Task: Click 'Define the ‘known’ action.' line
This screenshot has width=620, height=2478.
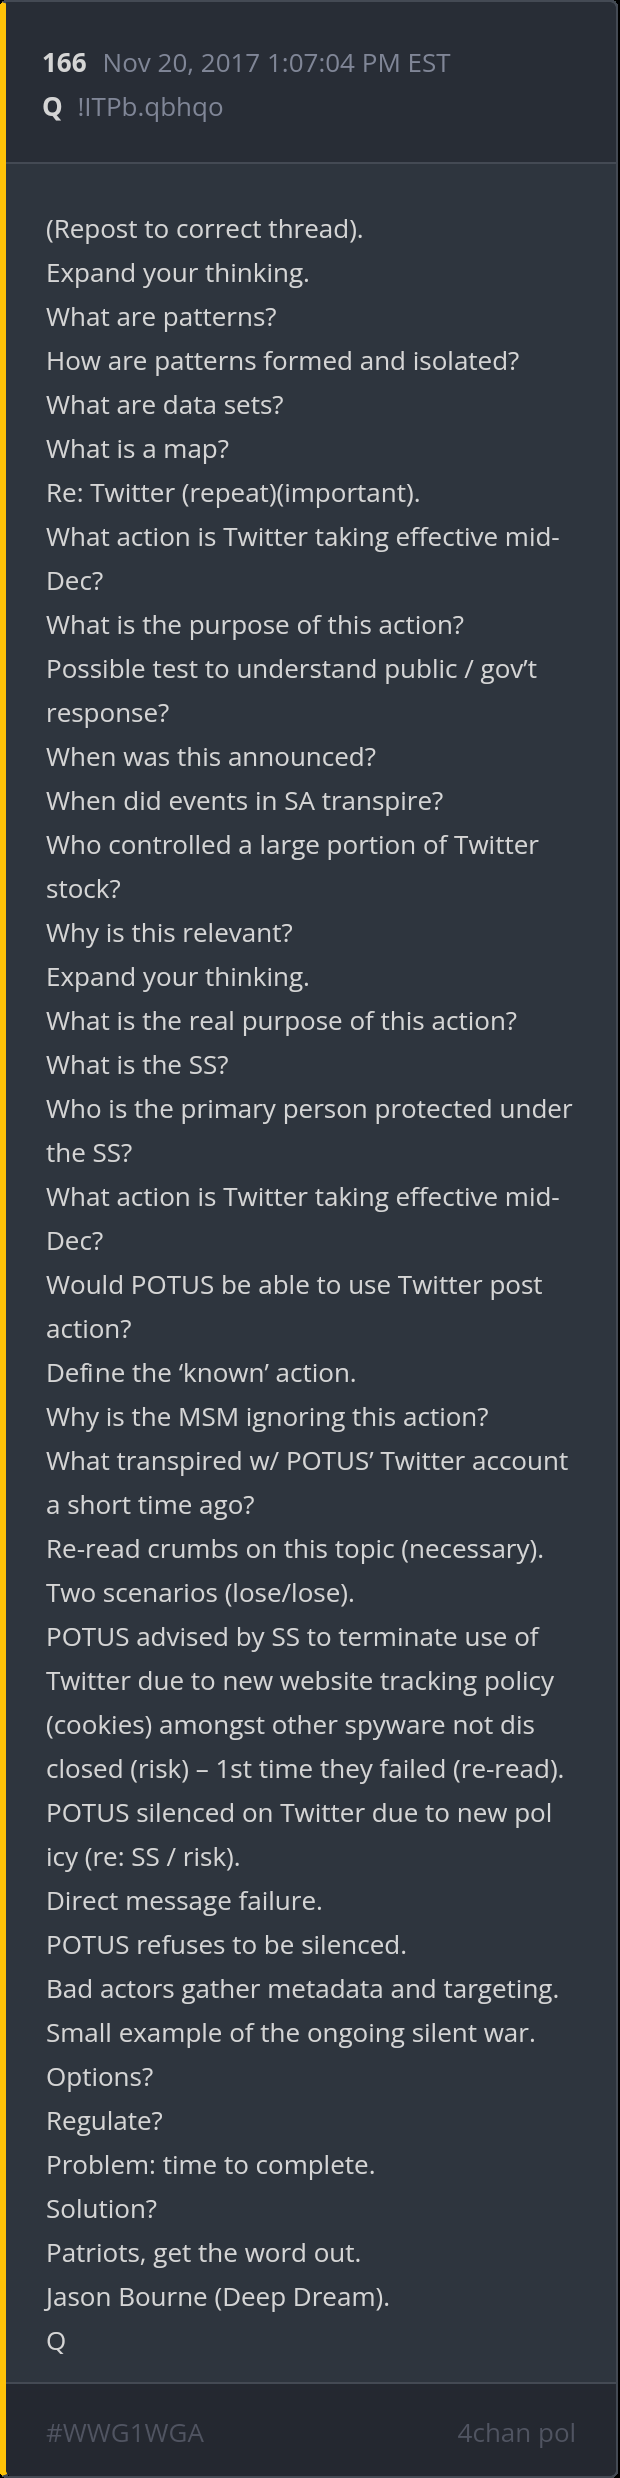Action: point(201,1373)
